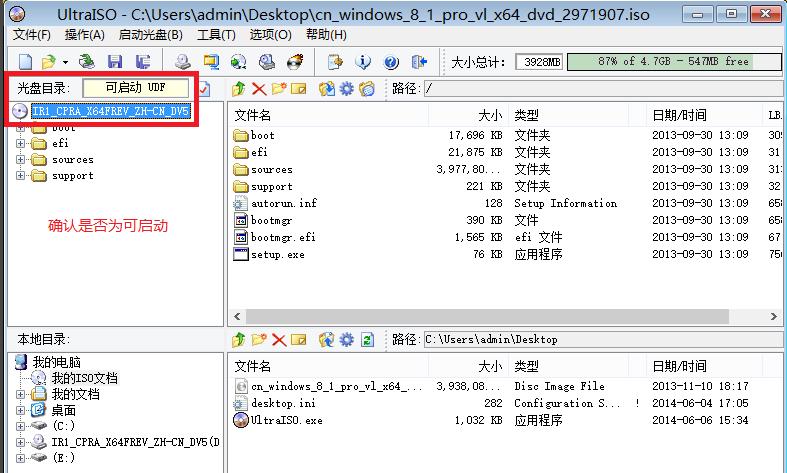Image resolution: width=787 pixels, height=473 pixels.
Task: Click red X delete in local pane
Action: pos(279,340)
